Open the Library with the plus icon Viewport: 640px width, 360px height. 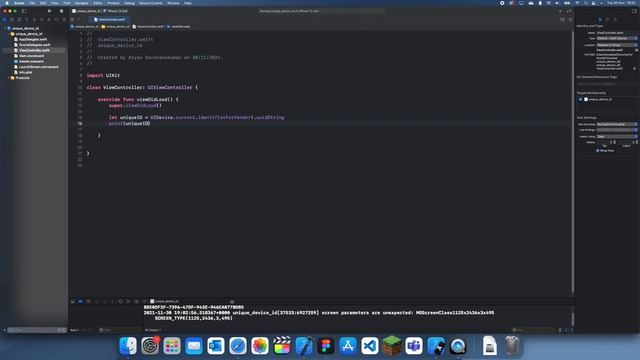[x=560, y=11]
